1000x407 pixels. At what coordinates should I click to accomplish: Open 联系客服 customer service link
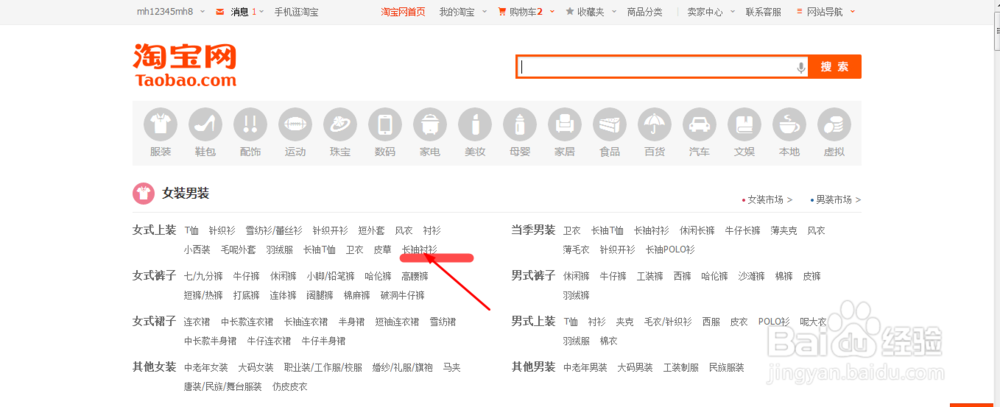763,11
